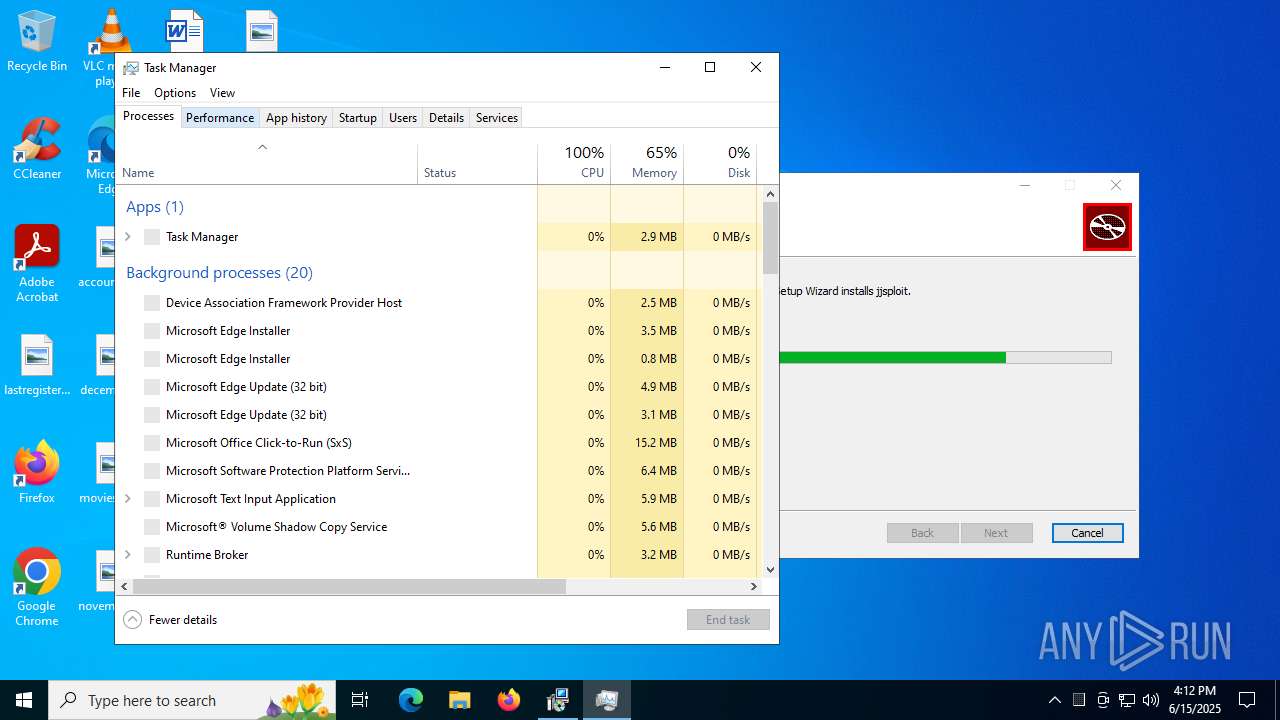
Task: Switch to the Performance tab
Action: pos(220,118)
